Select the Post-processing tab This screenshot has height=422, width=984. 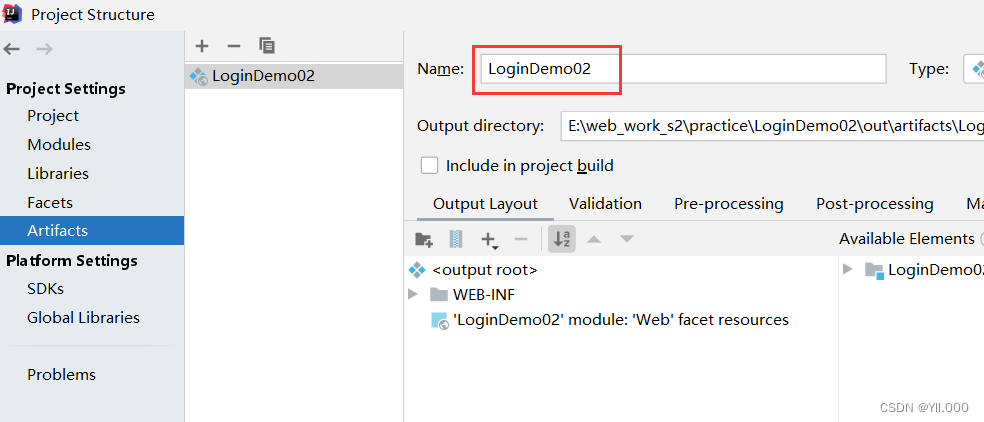[874, 203]
